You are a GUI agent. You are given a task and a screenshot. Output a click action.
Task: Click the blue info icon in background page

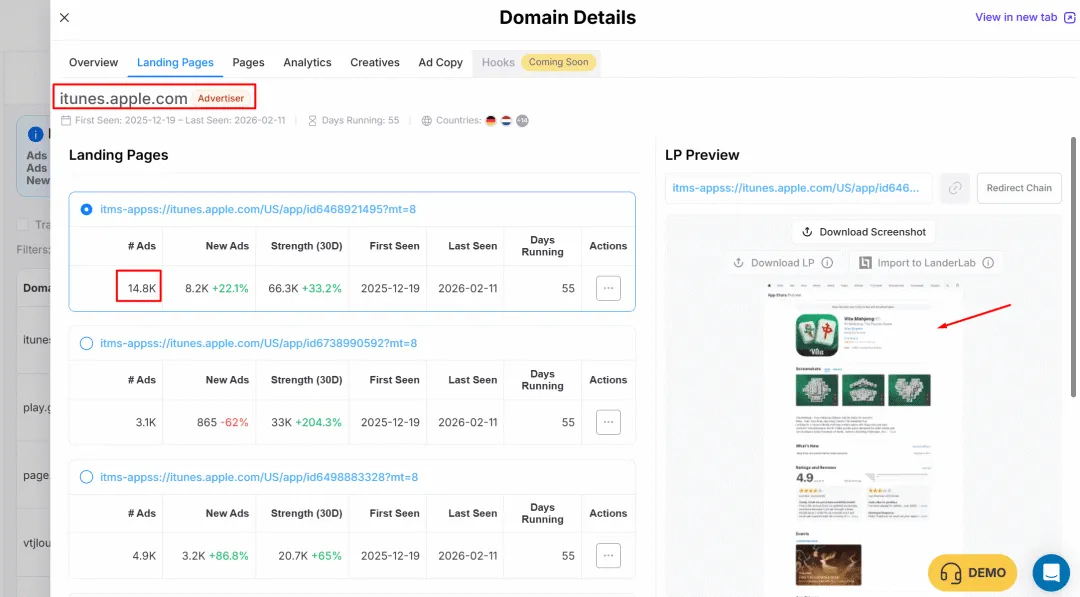click(x=35, y=134)
